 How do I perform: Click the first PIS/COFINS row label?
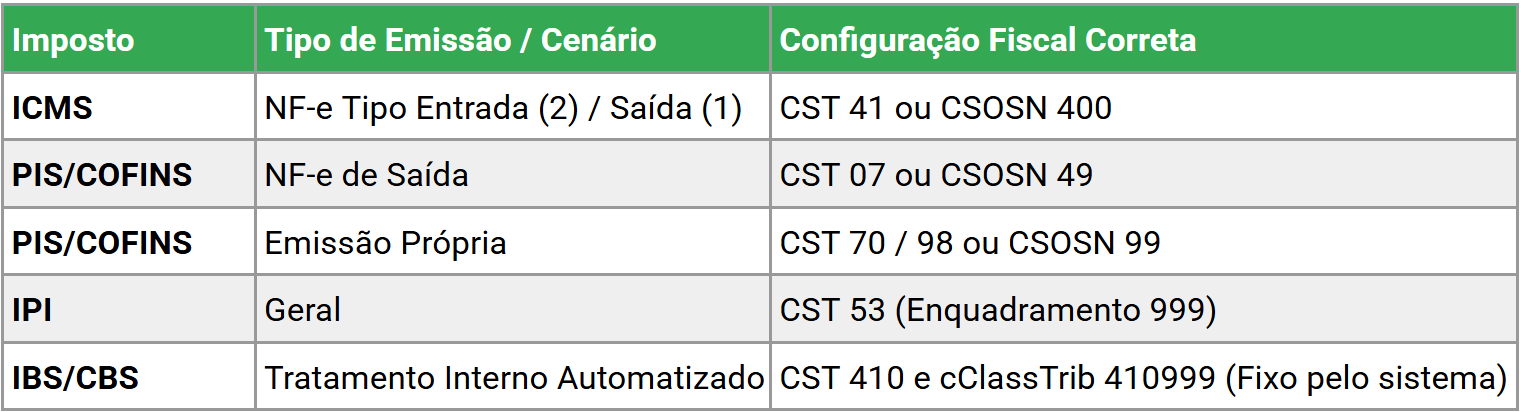[x=101, y=175]
